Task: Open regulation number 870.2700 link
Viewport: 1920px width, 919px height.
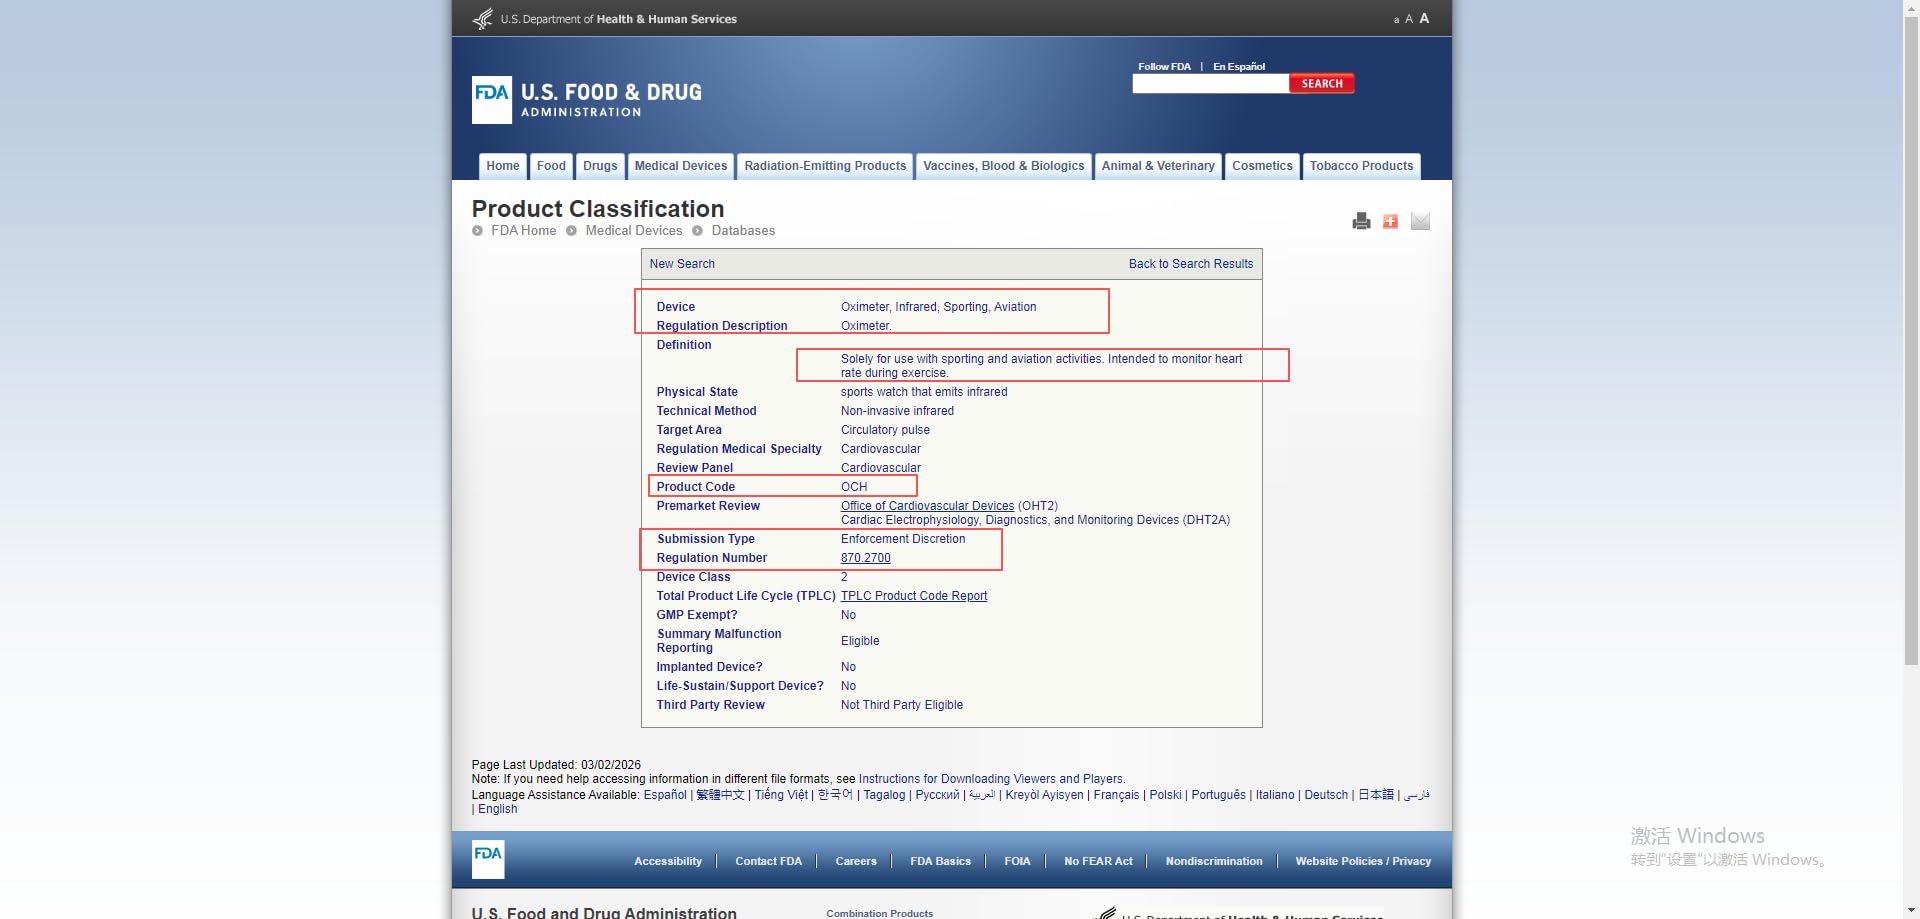Action: pos(865,558)
